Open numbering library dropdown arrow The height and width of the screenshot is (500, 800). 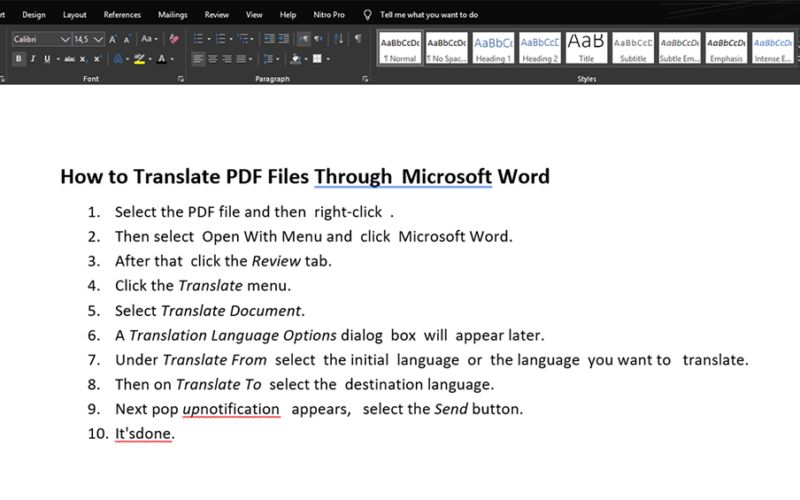tap(231, 39)
